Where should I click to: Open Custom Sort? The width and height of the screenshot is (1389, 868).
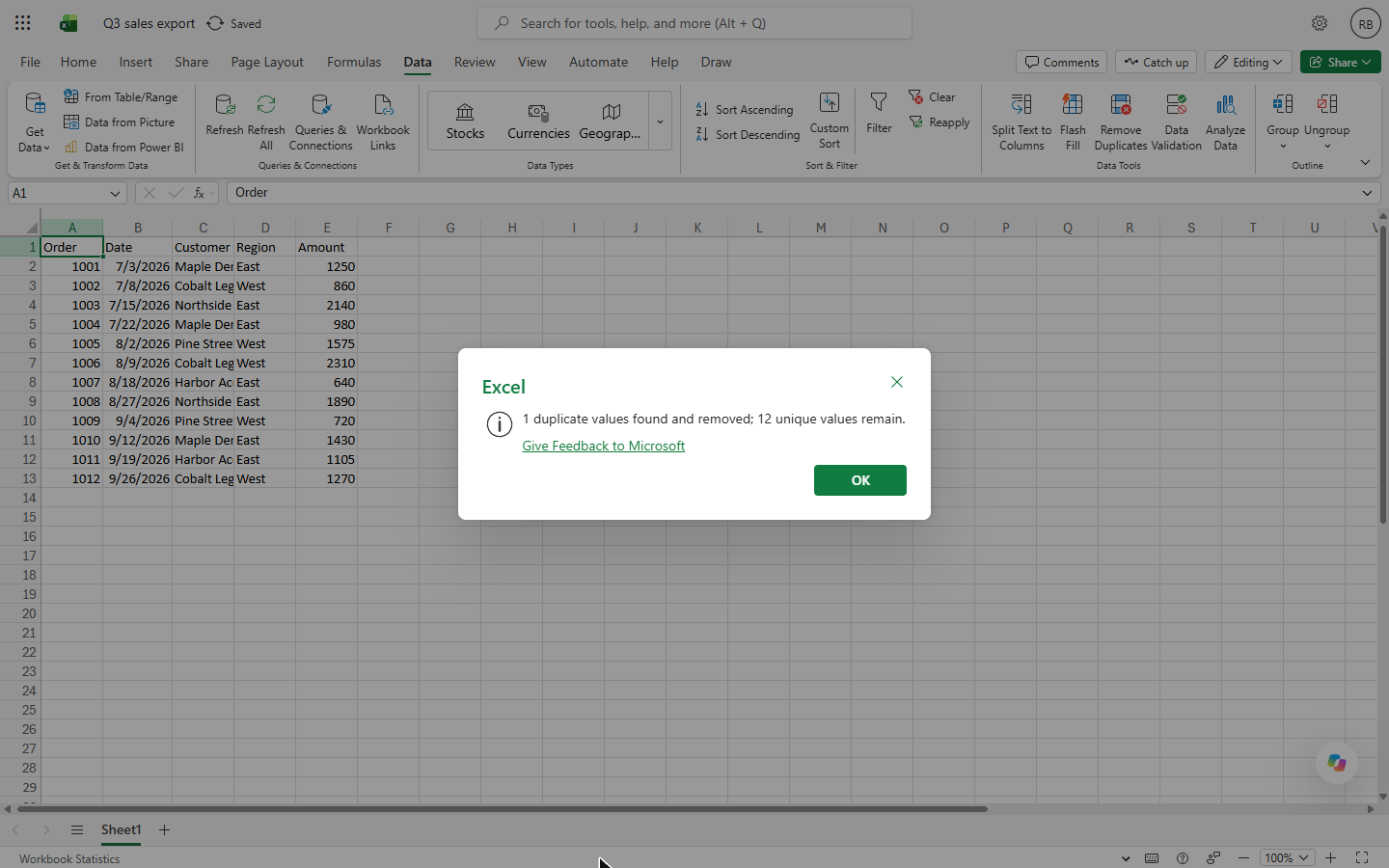tap(829, 121)
